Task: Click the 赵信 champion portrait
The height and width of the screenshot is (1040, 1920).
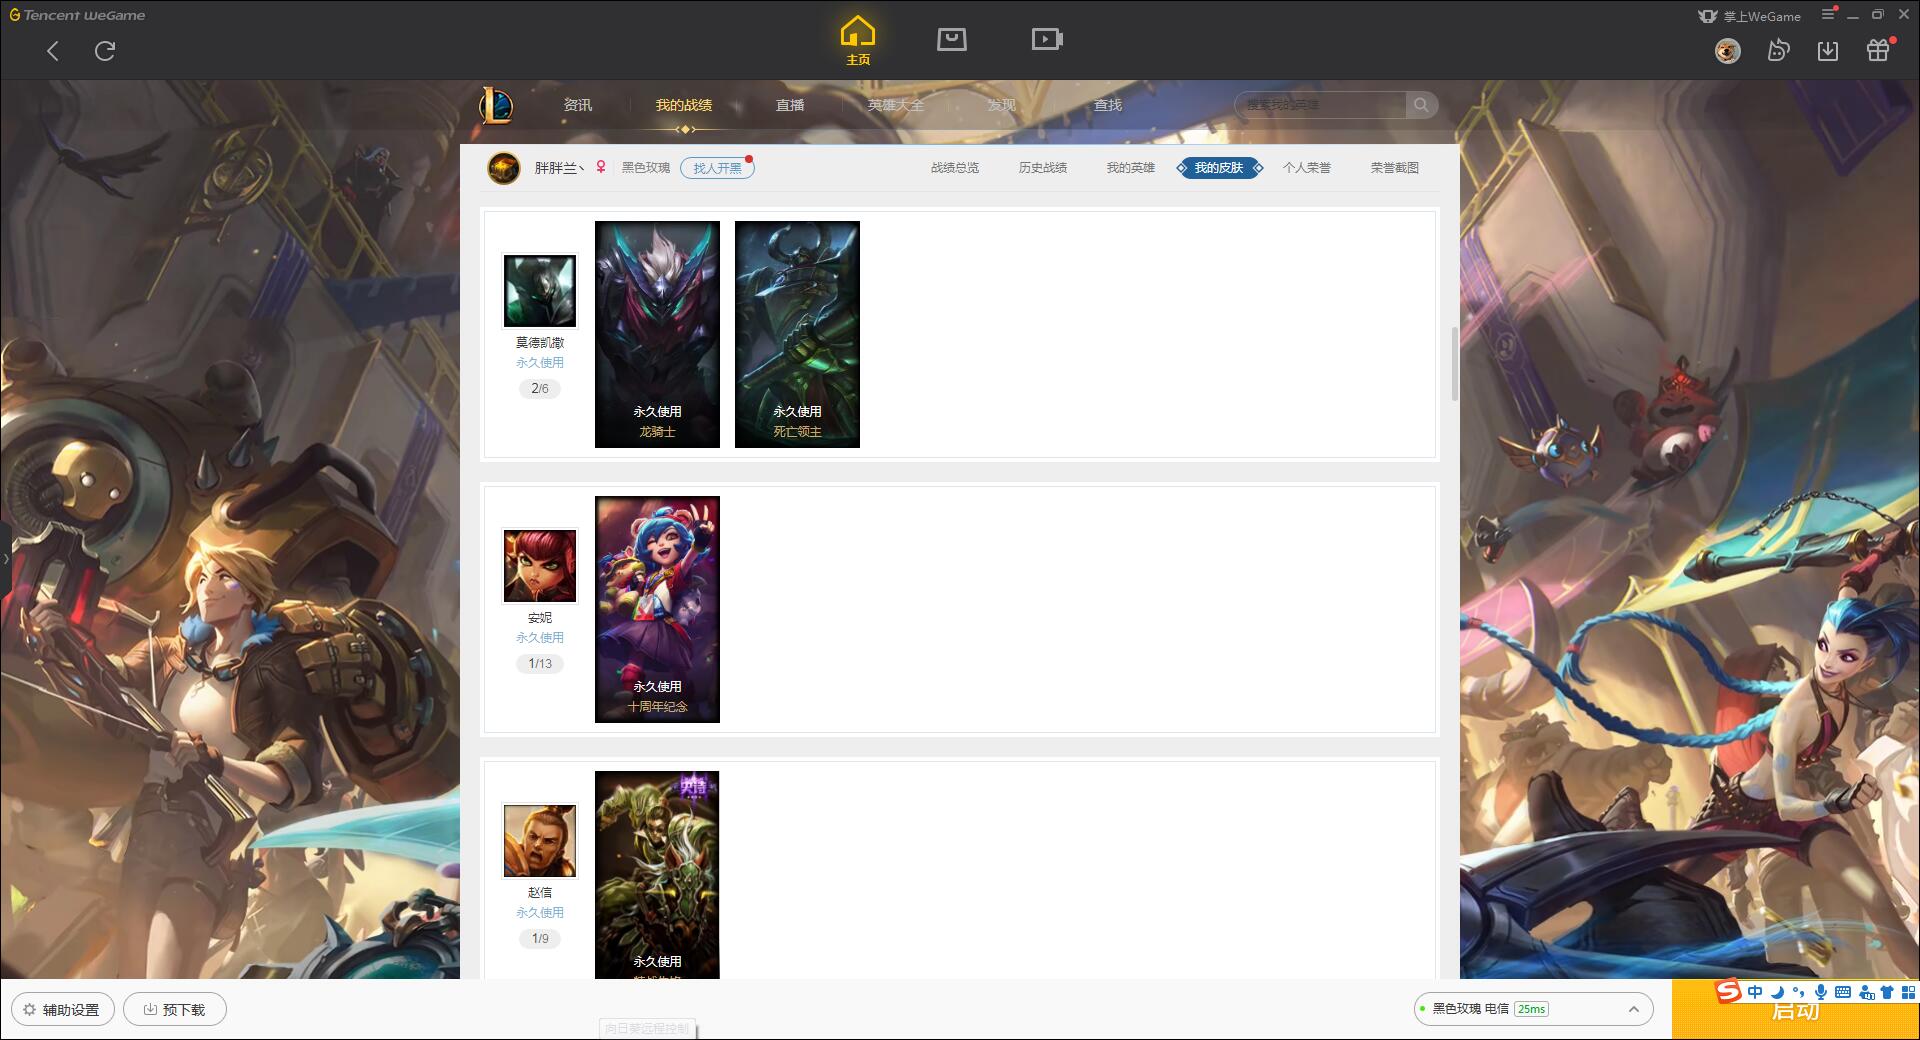Action: pyautogui.click(x=540, y=841)
